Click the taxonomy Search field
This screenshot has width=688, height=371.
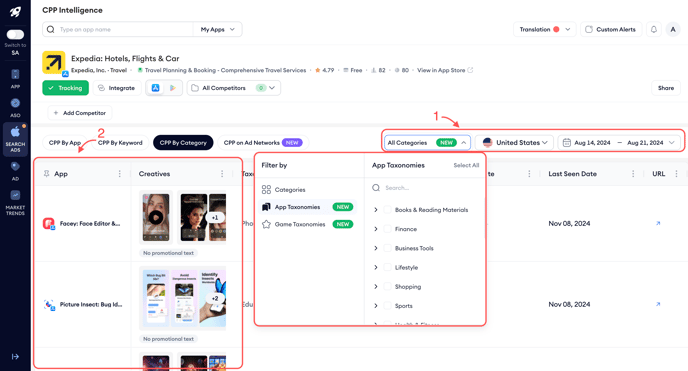425,188
